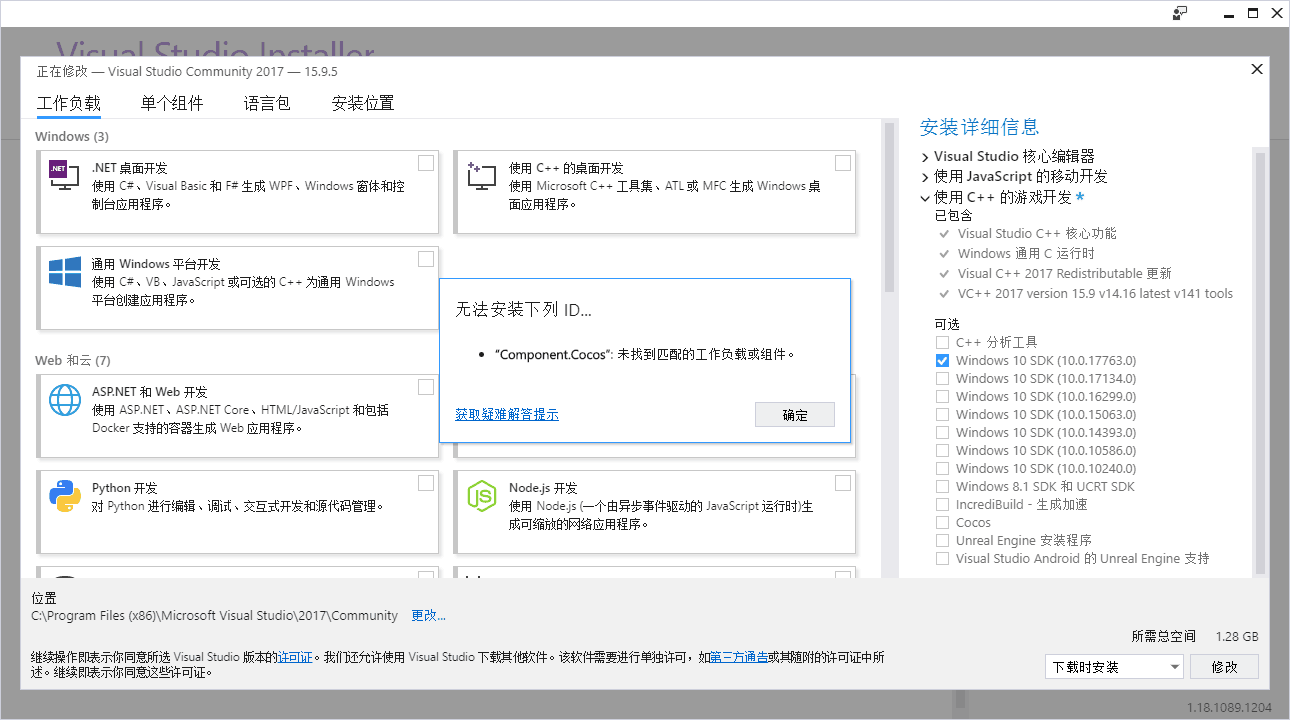The height and width of the screenshot is (720, 1290).
Task: Open the 第三方通告 link
Action: (x=739, y=657)
